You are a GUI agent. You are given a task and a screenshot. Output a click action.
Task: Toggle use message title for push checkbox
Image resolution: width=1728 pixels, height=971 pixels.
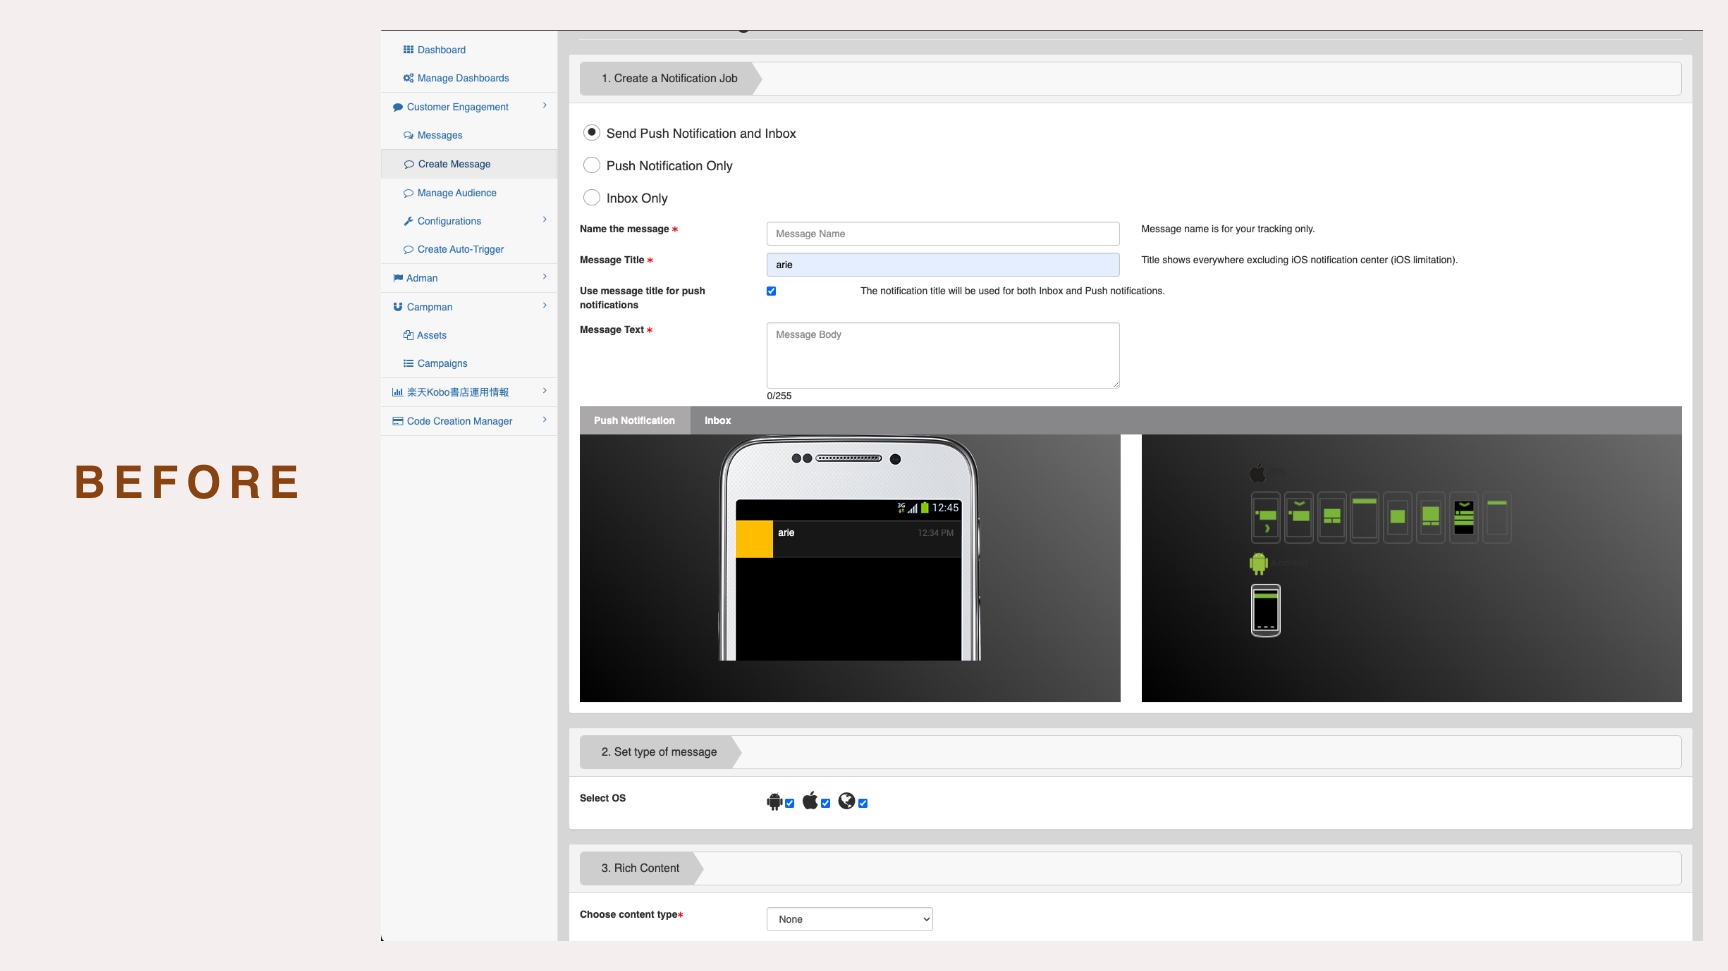pyautogui.click(x=771, y=291)
